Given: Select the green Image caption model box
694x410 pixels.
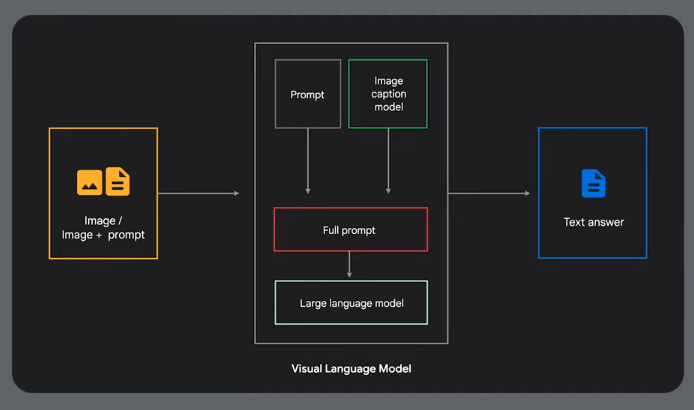Looking at the screenshot, I should (x=388, y=94).
